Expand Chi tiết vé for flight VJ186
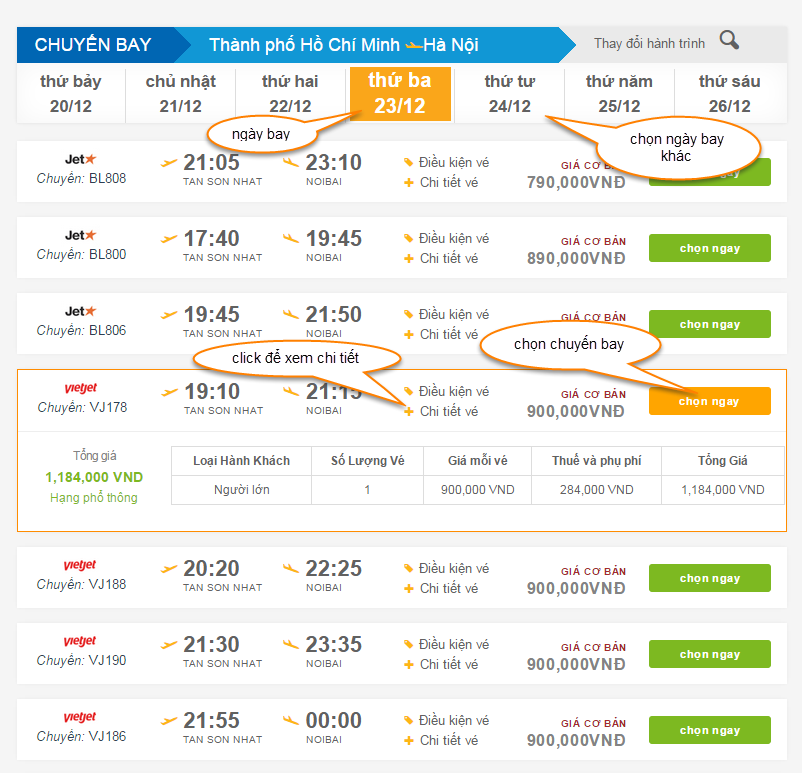The height and width of the screenshot is (773, 802). click(x=441, y=740)
